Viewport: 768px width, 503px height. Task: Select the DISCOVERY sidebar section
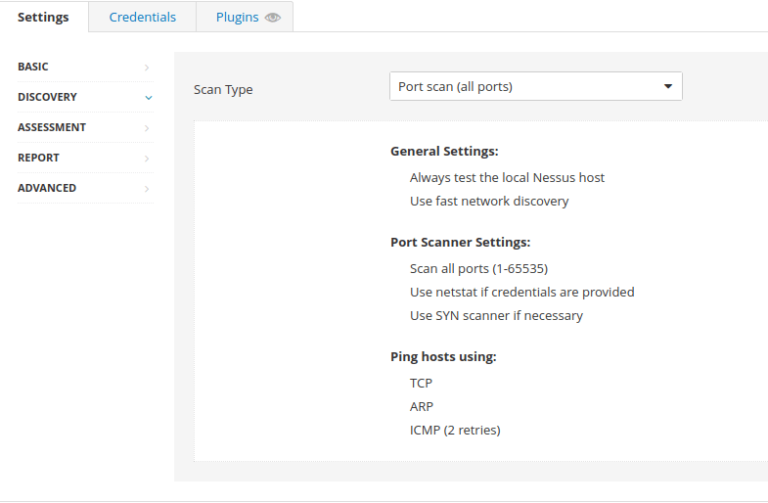click(x=47, y=97)
